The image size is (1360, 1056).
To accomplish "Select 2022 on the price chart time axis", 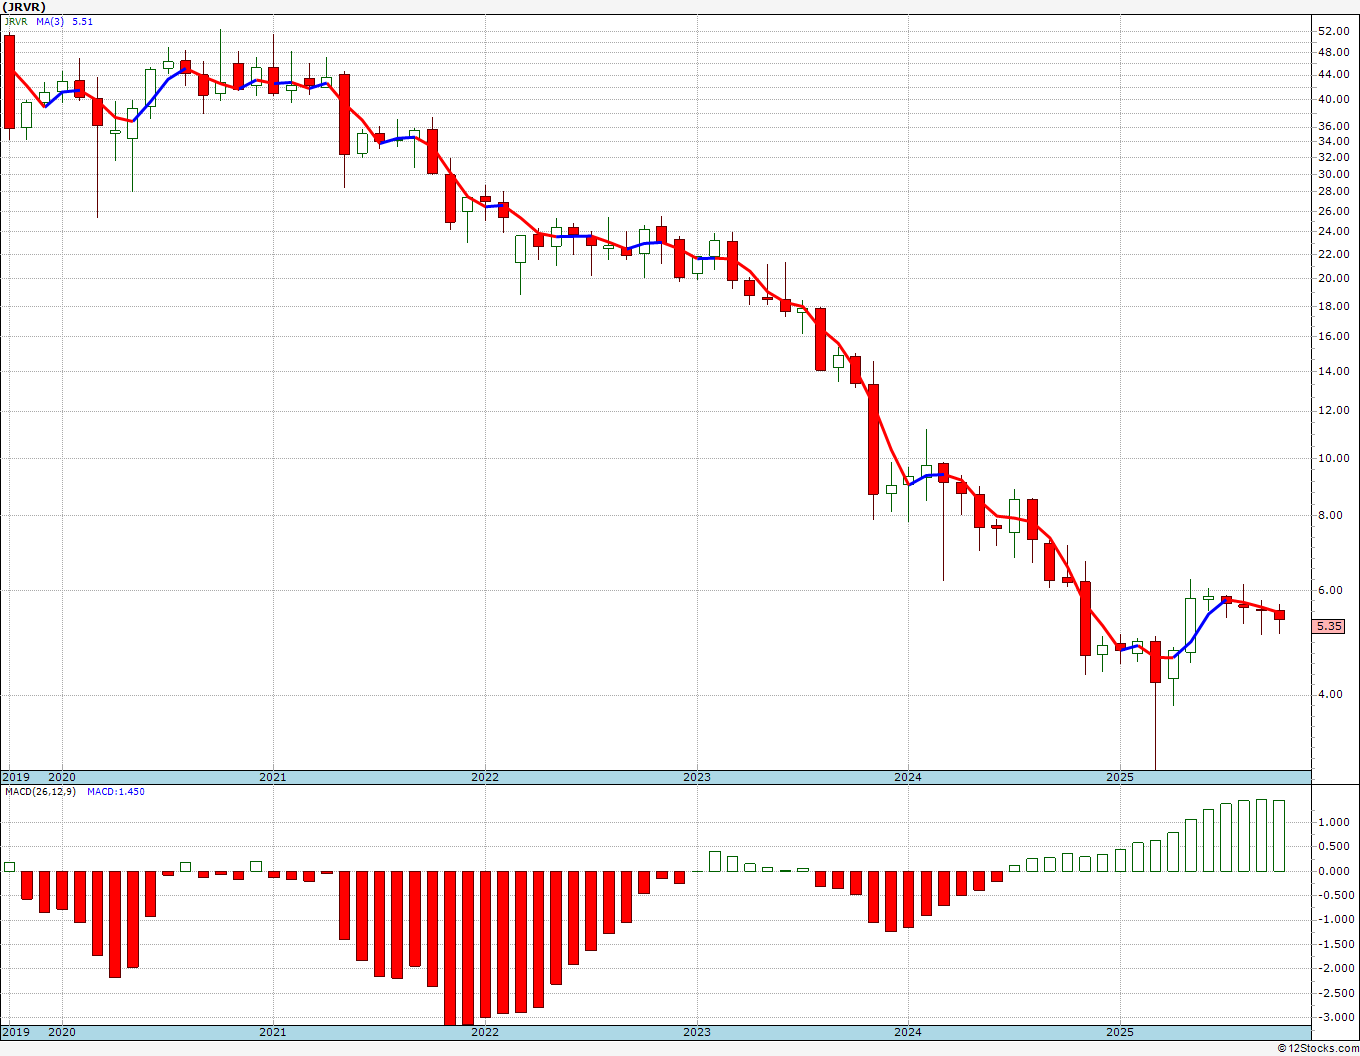I will 485,777.
